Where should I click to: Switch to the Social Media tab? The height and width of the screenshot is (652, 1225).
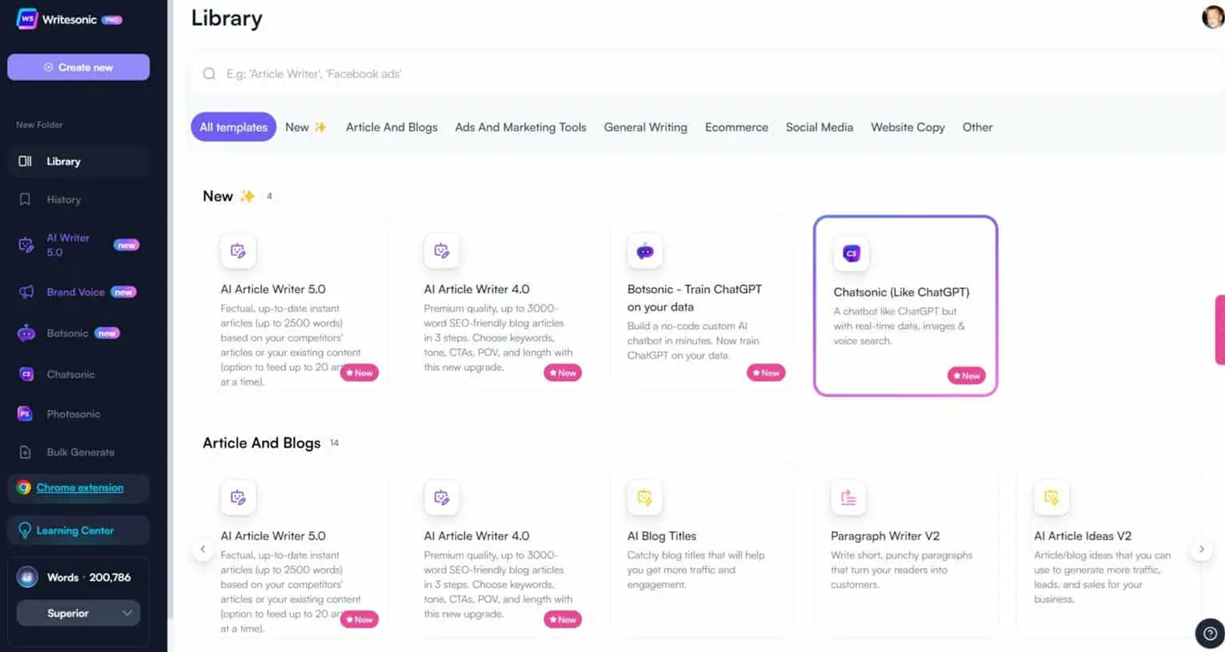[x=819, y=127]
